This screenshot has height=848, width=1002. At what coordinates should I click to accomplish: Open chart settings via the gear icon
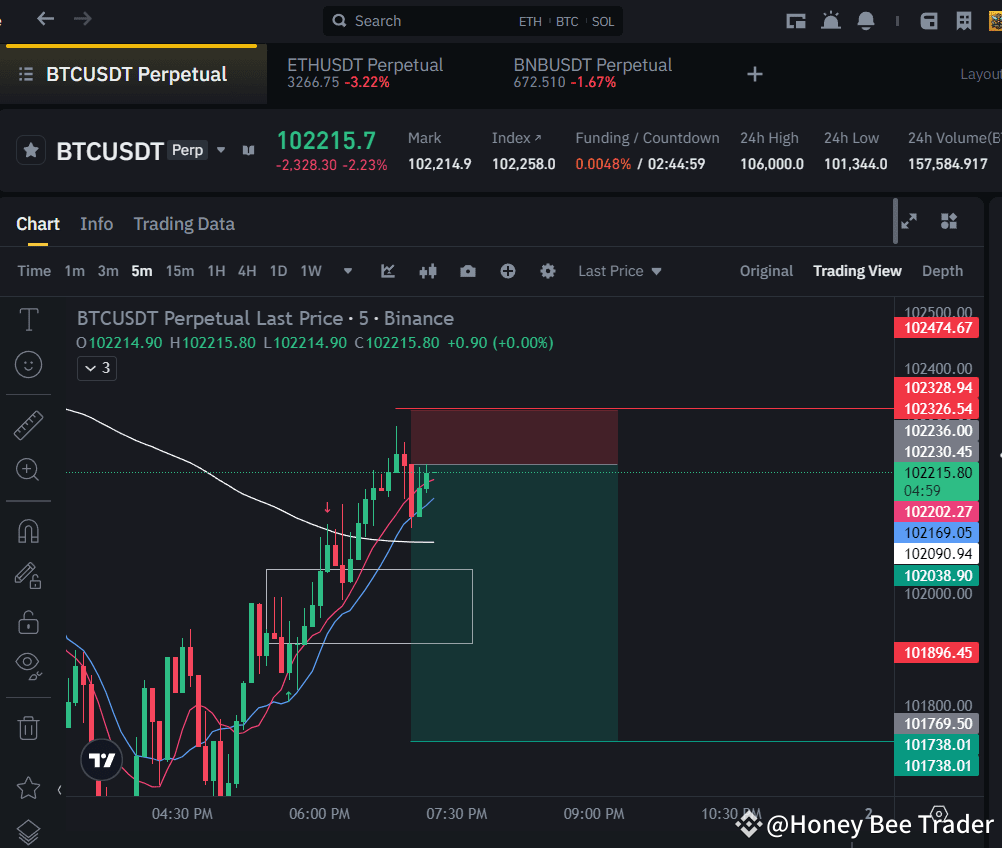548,271
